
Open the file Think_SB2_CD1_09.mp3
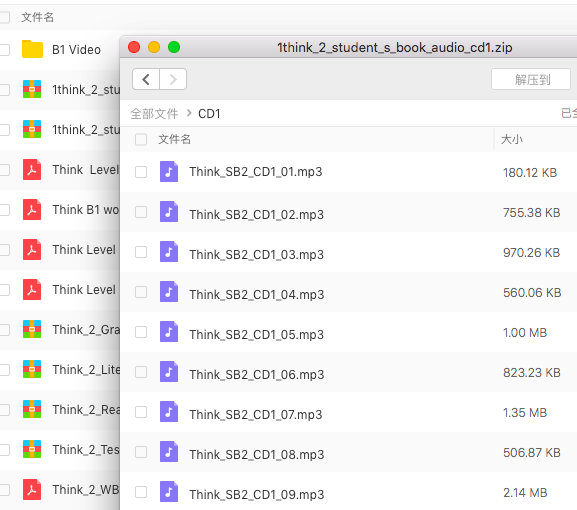coord(257,495)
